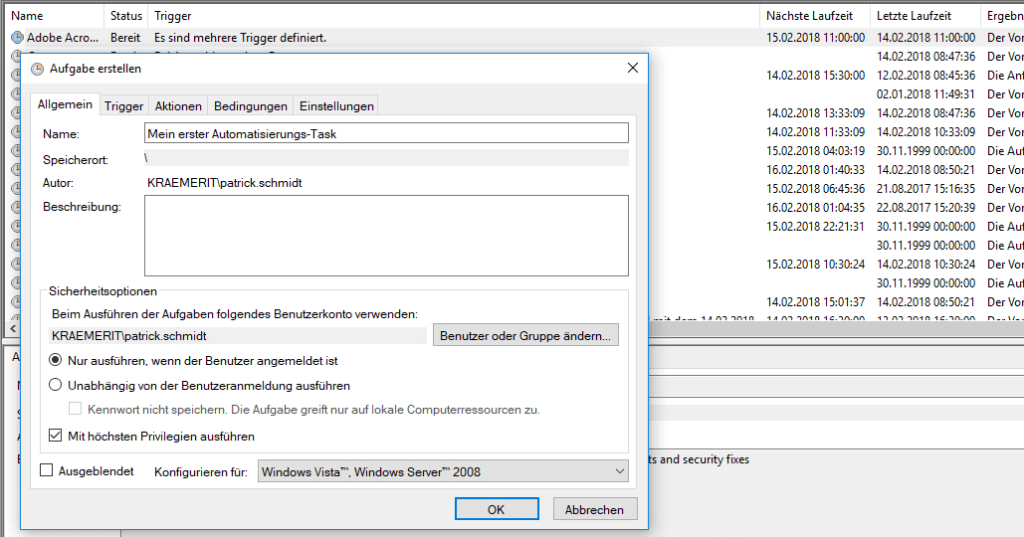This screenshot has width=1024, height=537.
Task: Toggle Kennwort nicht speichern checkbox
Action: (75, 409)
